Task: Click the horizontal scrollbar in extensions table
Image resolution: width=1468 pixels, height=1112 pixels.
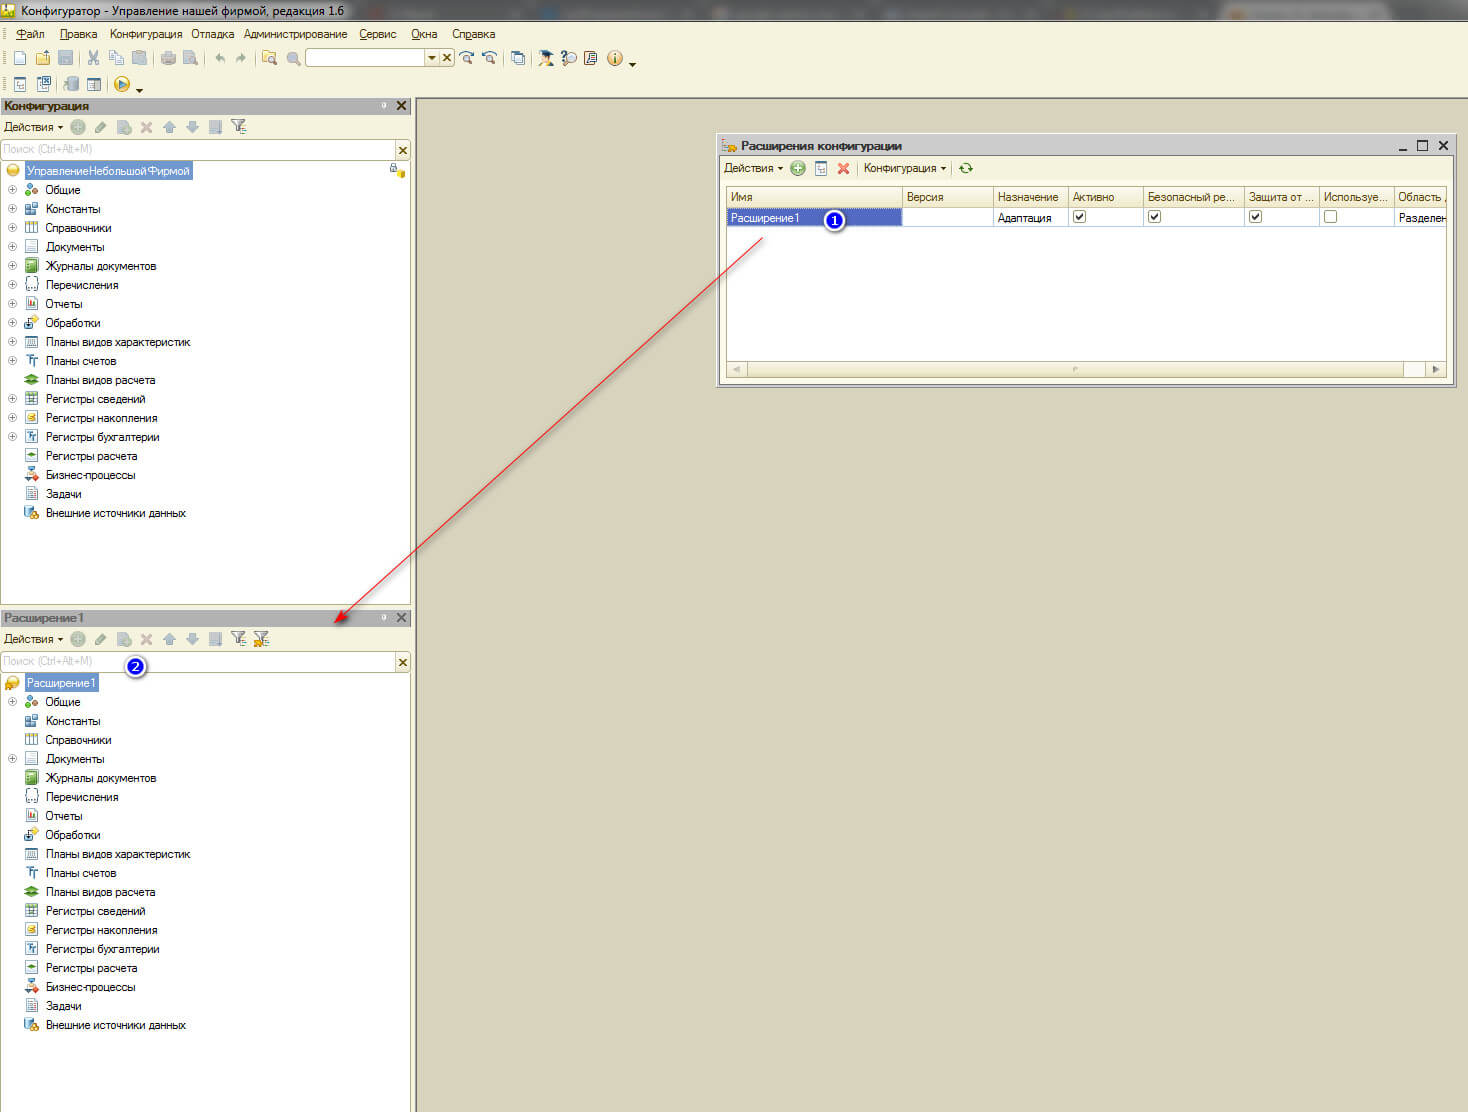Action: [1075, 370]
